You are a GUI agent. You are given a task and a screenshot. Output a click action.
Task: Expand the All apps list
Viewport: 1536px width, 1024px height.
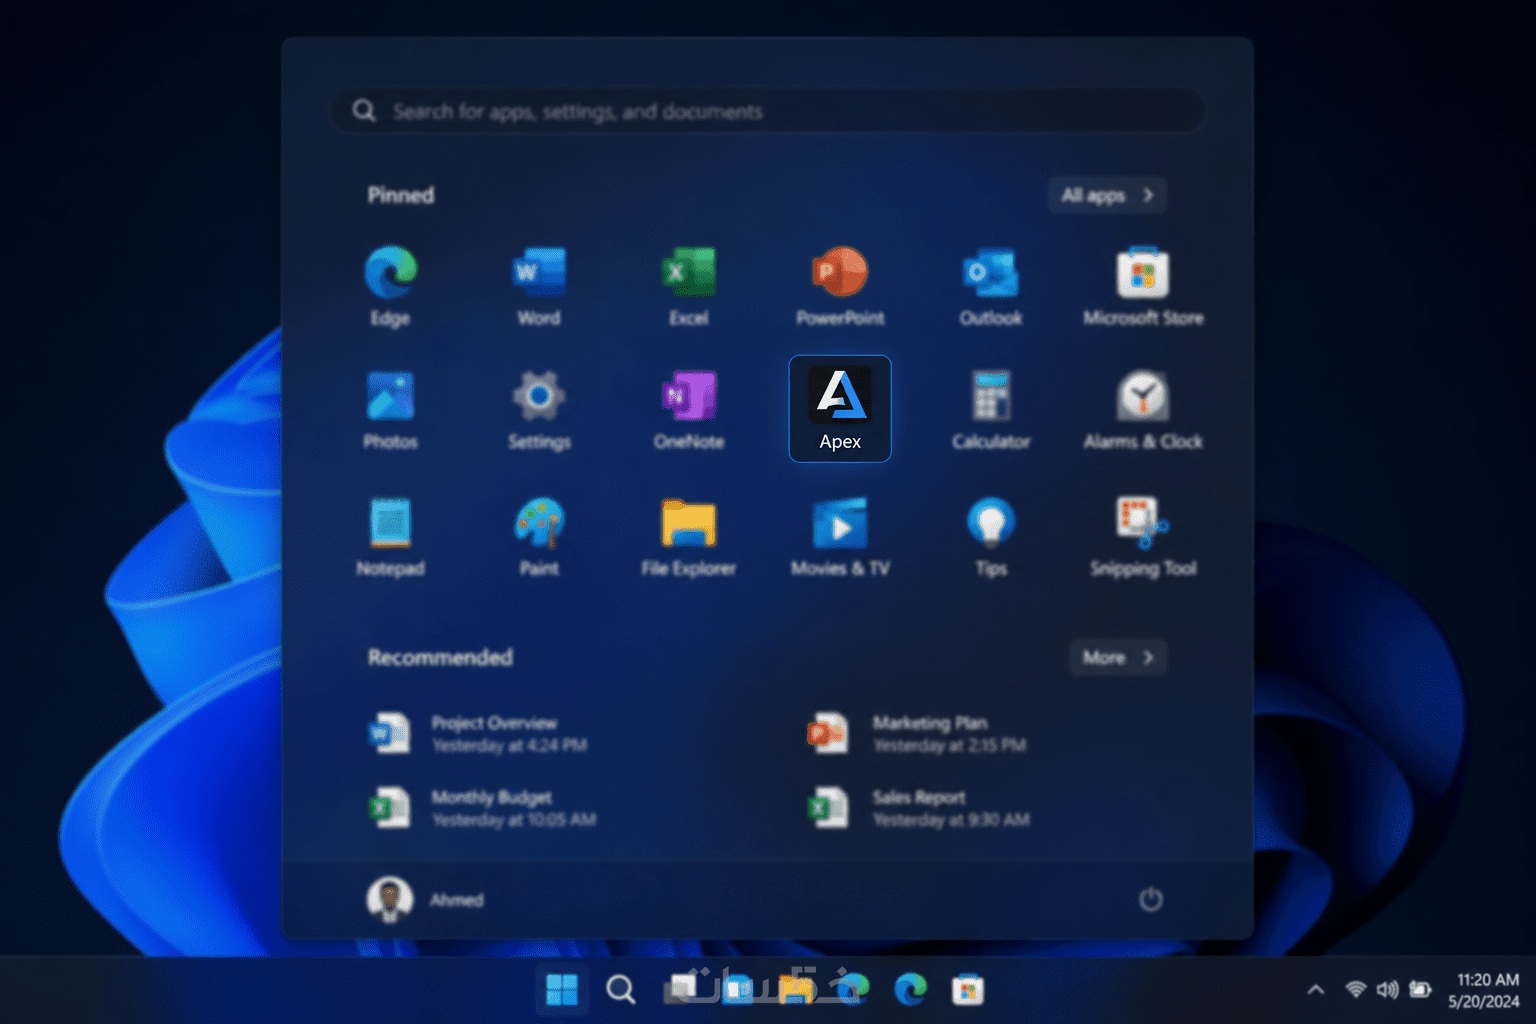click(x=1107, y=195)
